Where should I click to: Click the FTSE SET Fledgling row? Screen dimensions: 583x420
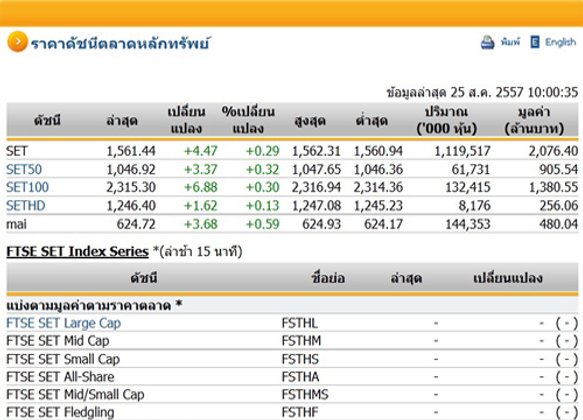(x=292, y=412)
